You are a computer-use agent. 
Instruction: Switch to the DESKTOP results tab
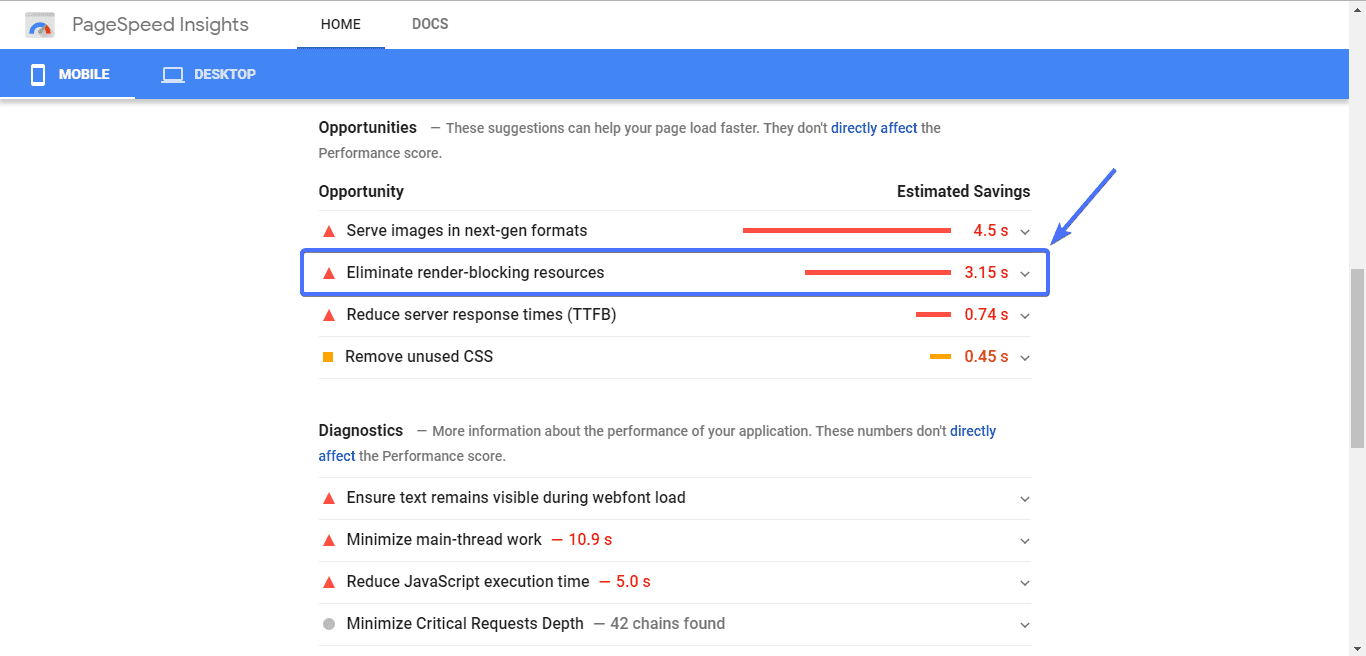point(210,74)
